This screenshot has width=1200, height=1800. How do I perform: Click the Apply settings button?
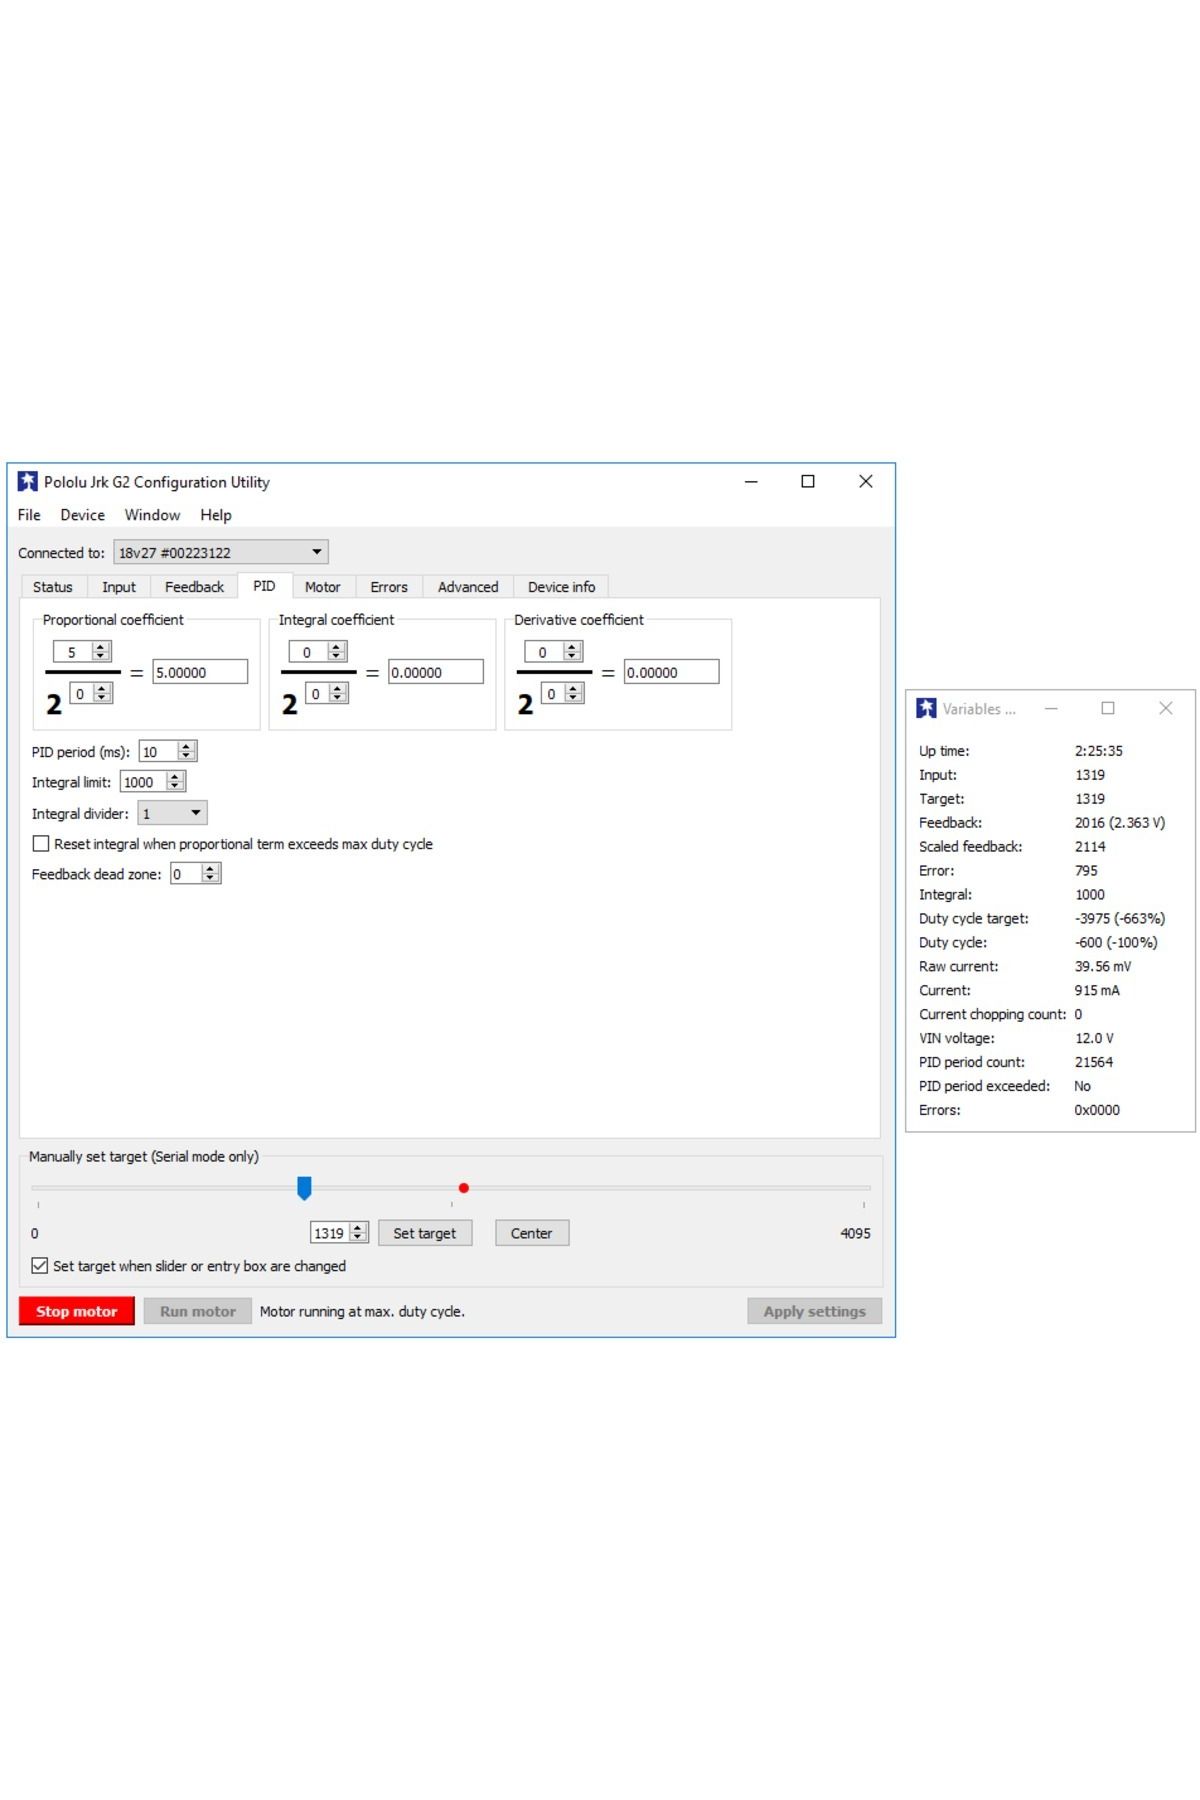click(x=815, y=1311)
